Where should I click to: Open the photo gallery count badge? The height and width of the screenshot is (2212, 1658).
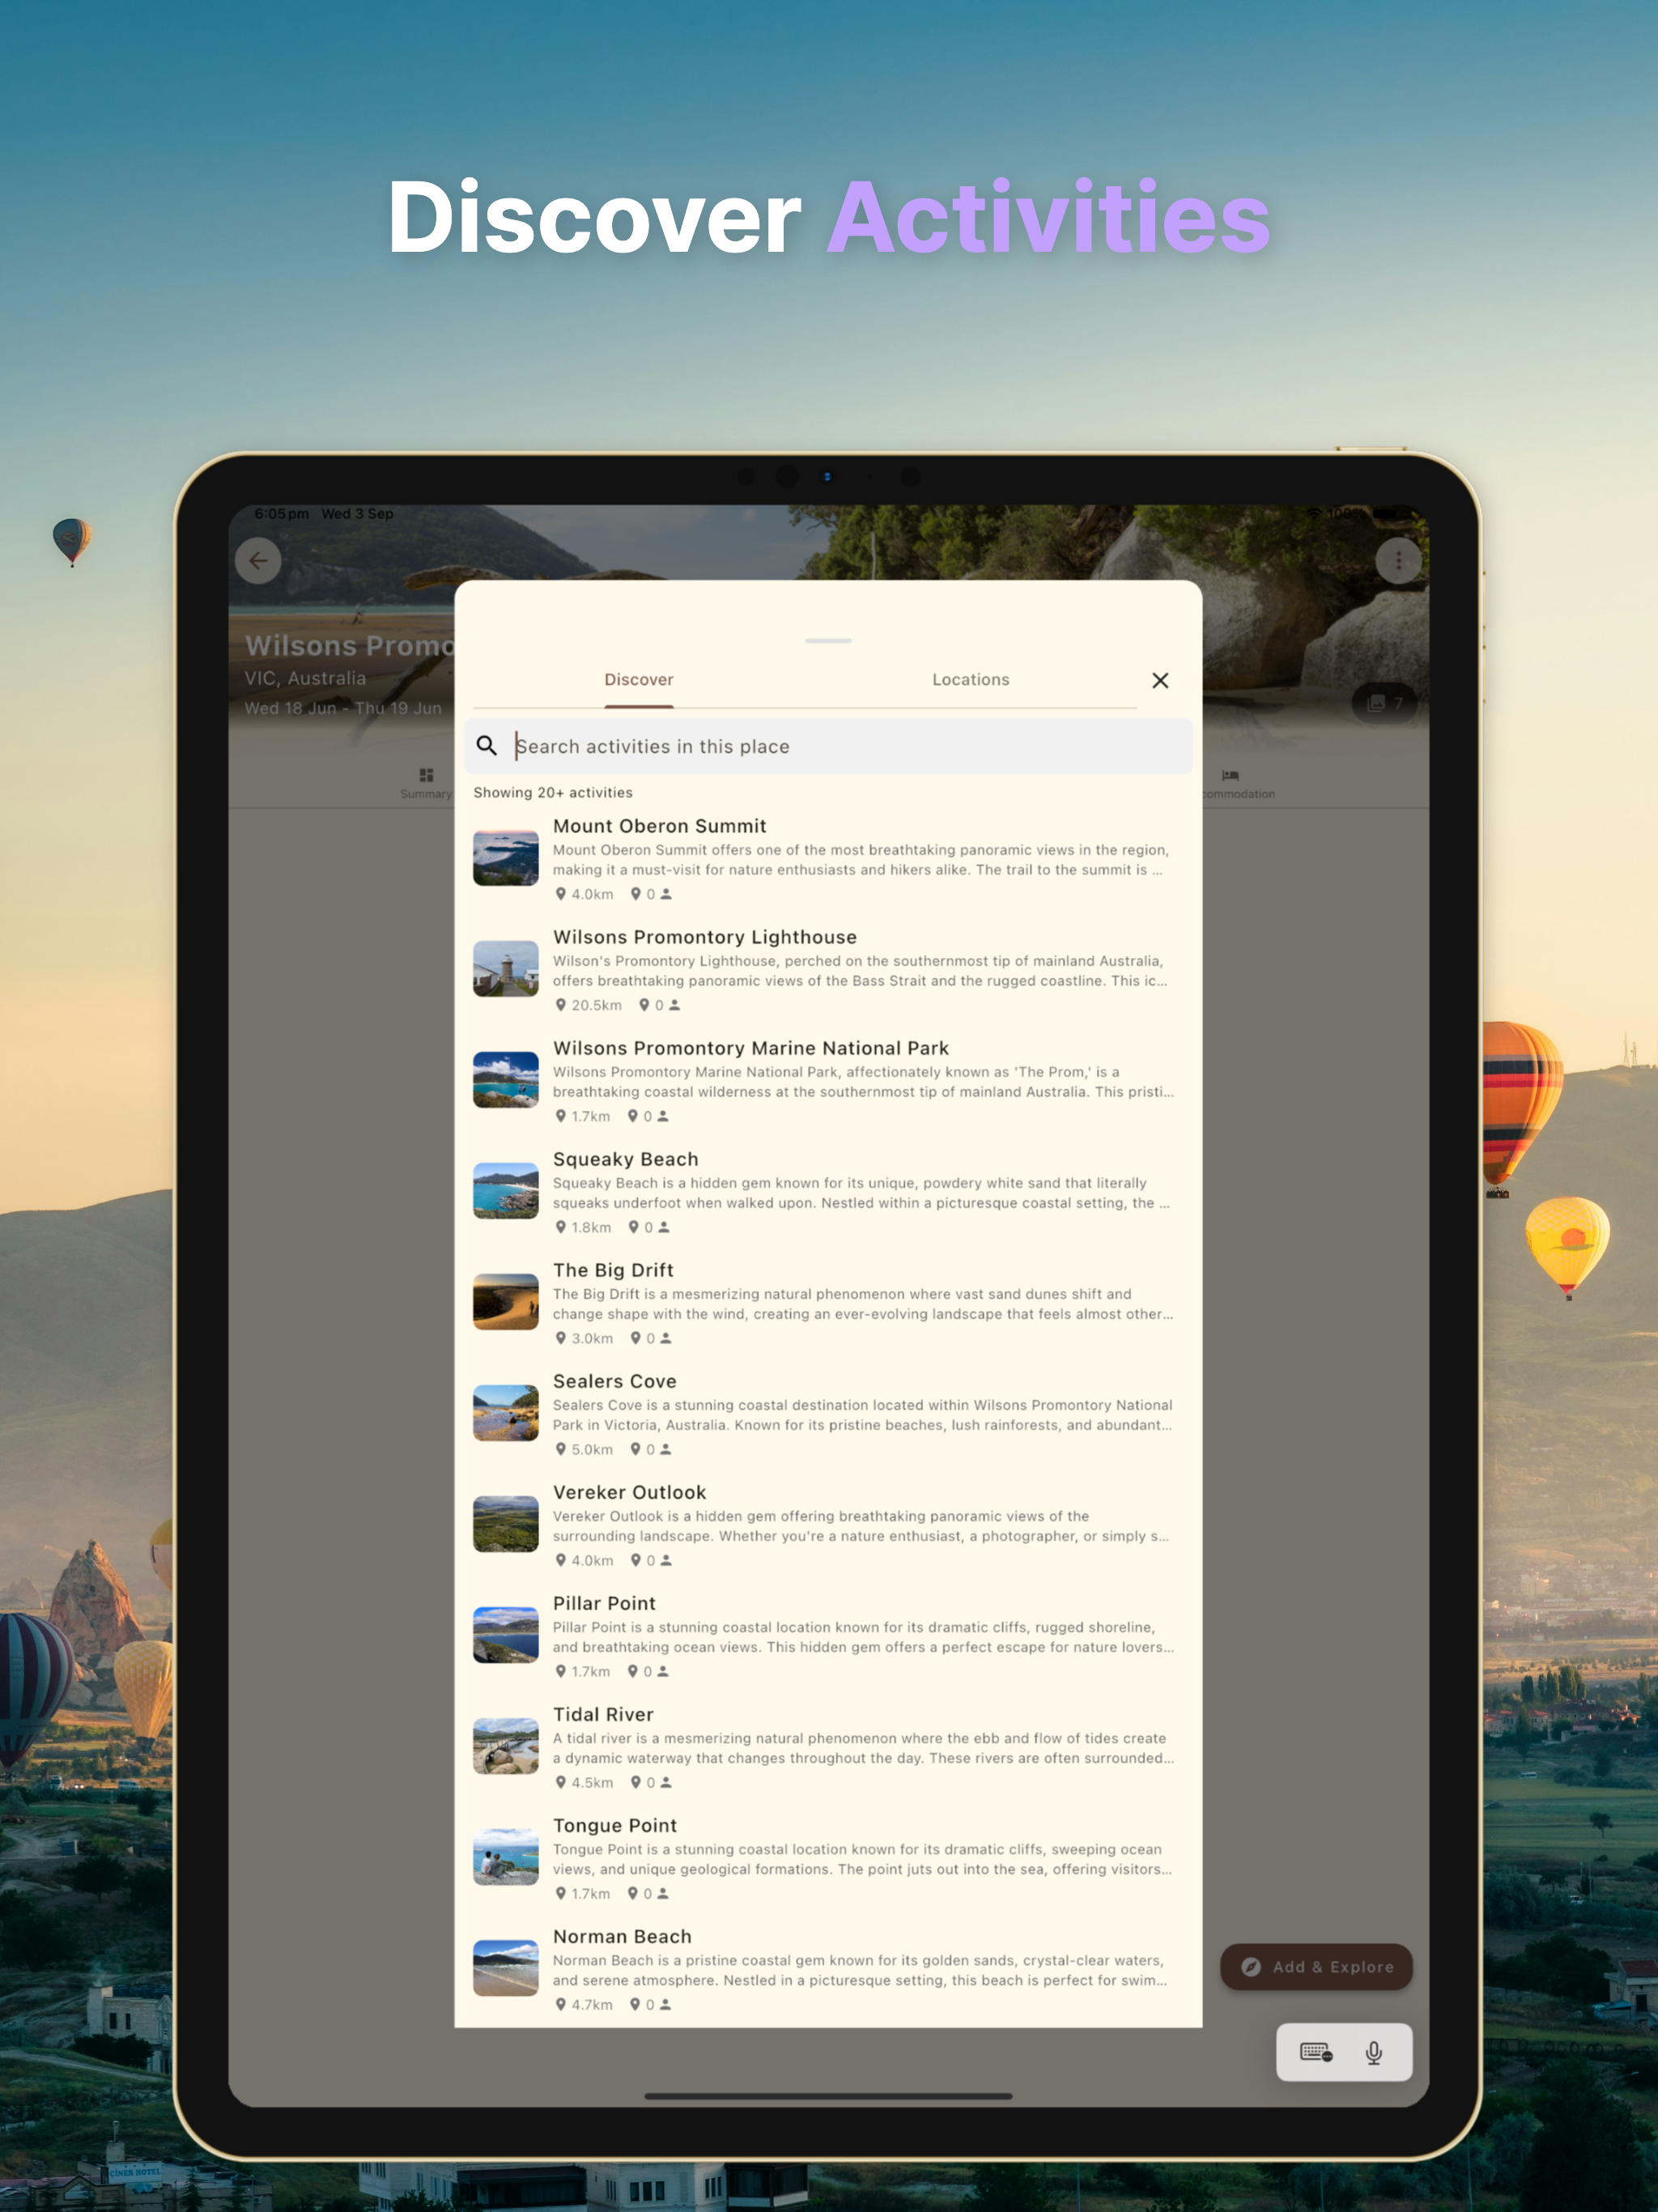click(x=1384, y=703)
